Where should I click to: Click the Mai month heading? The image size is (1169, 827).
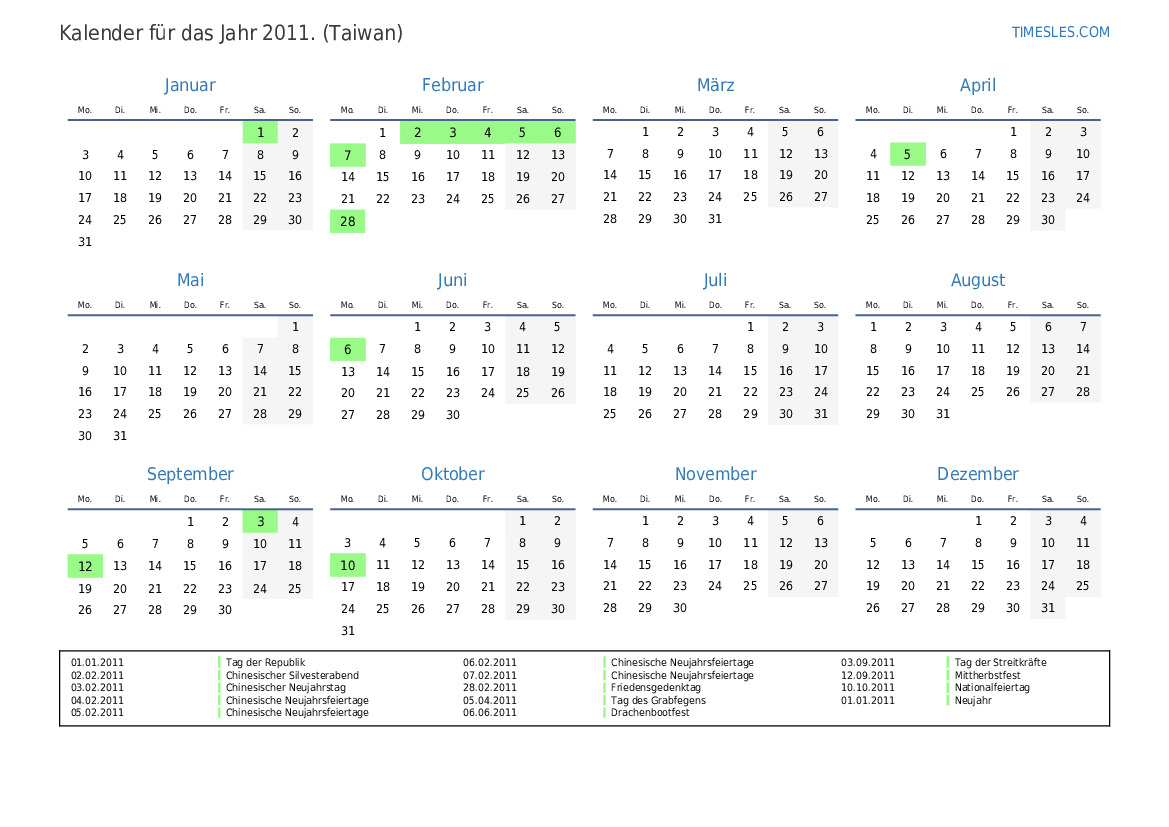[190, 280]
